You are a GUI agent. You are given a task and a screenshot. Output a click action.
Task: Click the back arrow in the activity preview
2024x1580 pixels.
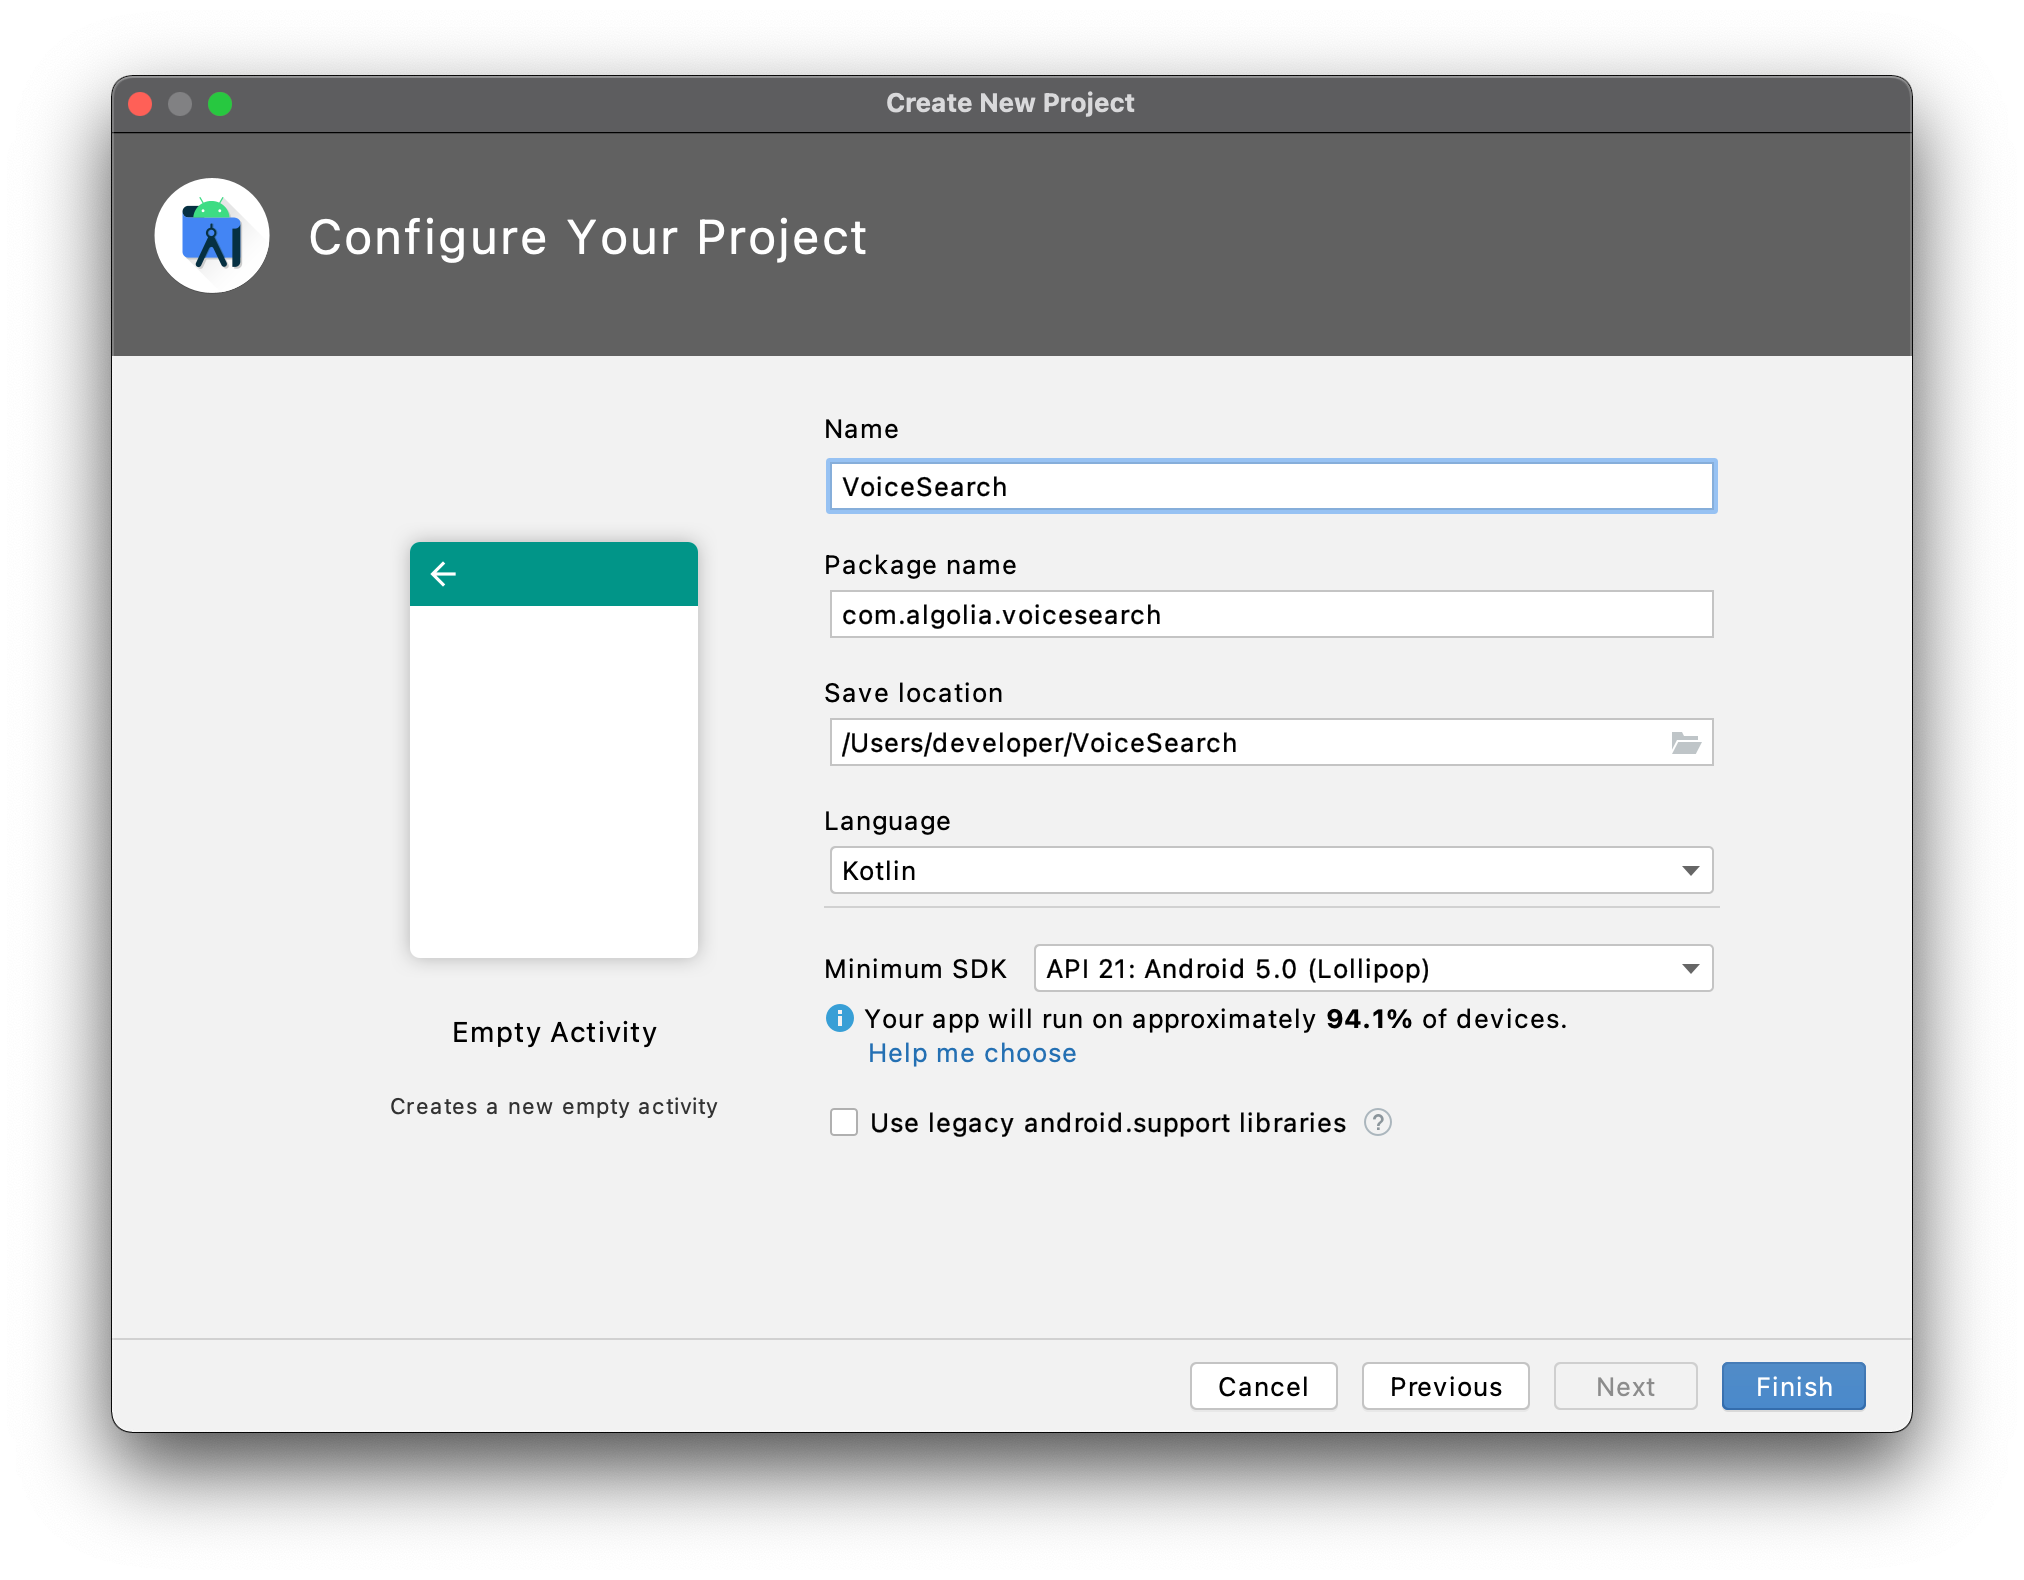pos(443,573)
